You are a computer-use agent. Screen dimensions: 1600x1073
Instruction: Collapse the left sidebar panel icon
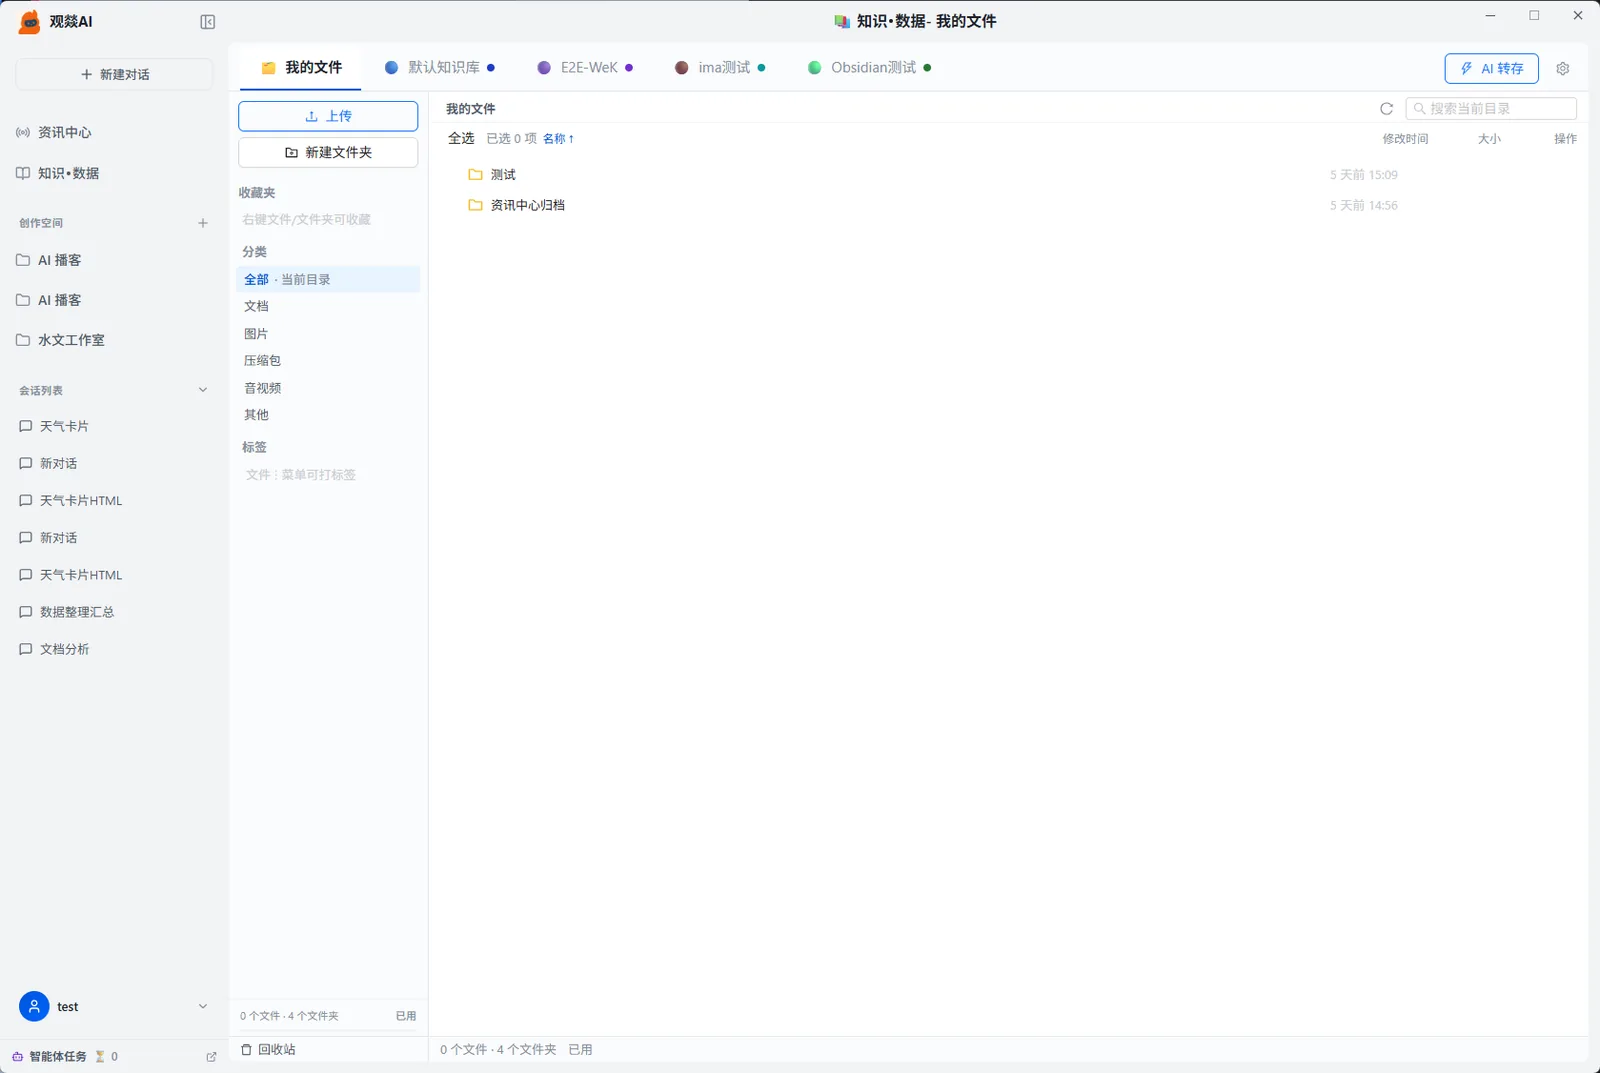208,22
